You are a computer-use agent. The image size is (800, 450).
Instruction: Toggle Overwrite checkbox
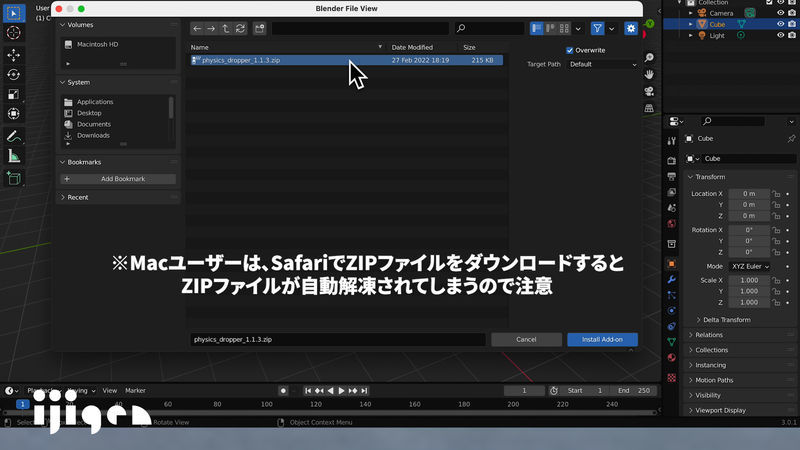click(569, 50)
